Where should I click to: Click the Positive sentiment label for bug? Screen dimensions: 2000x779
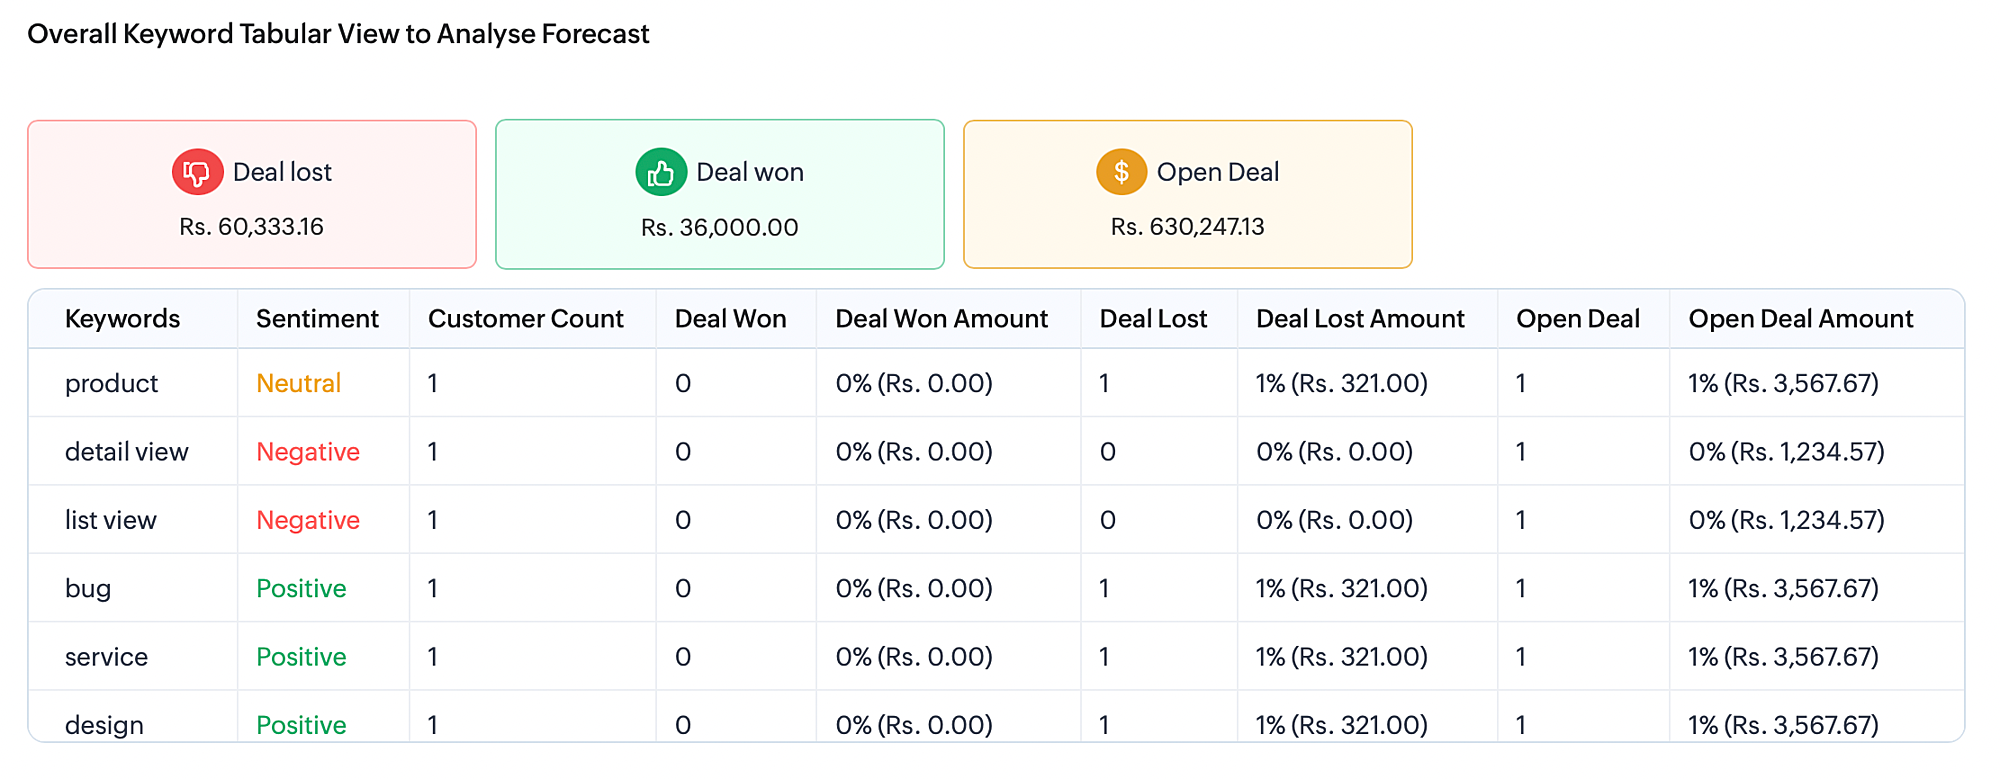(x=301, y=588)
